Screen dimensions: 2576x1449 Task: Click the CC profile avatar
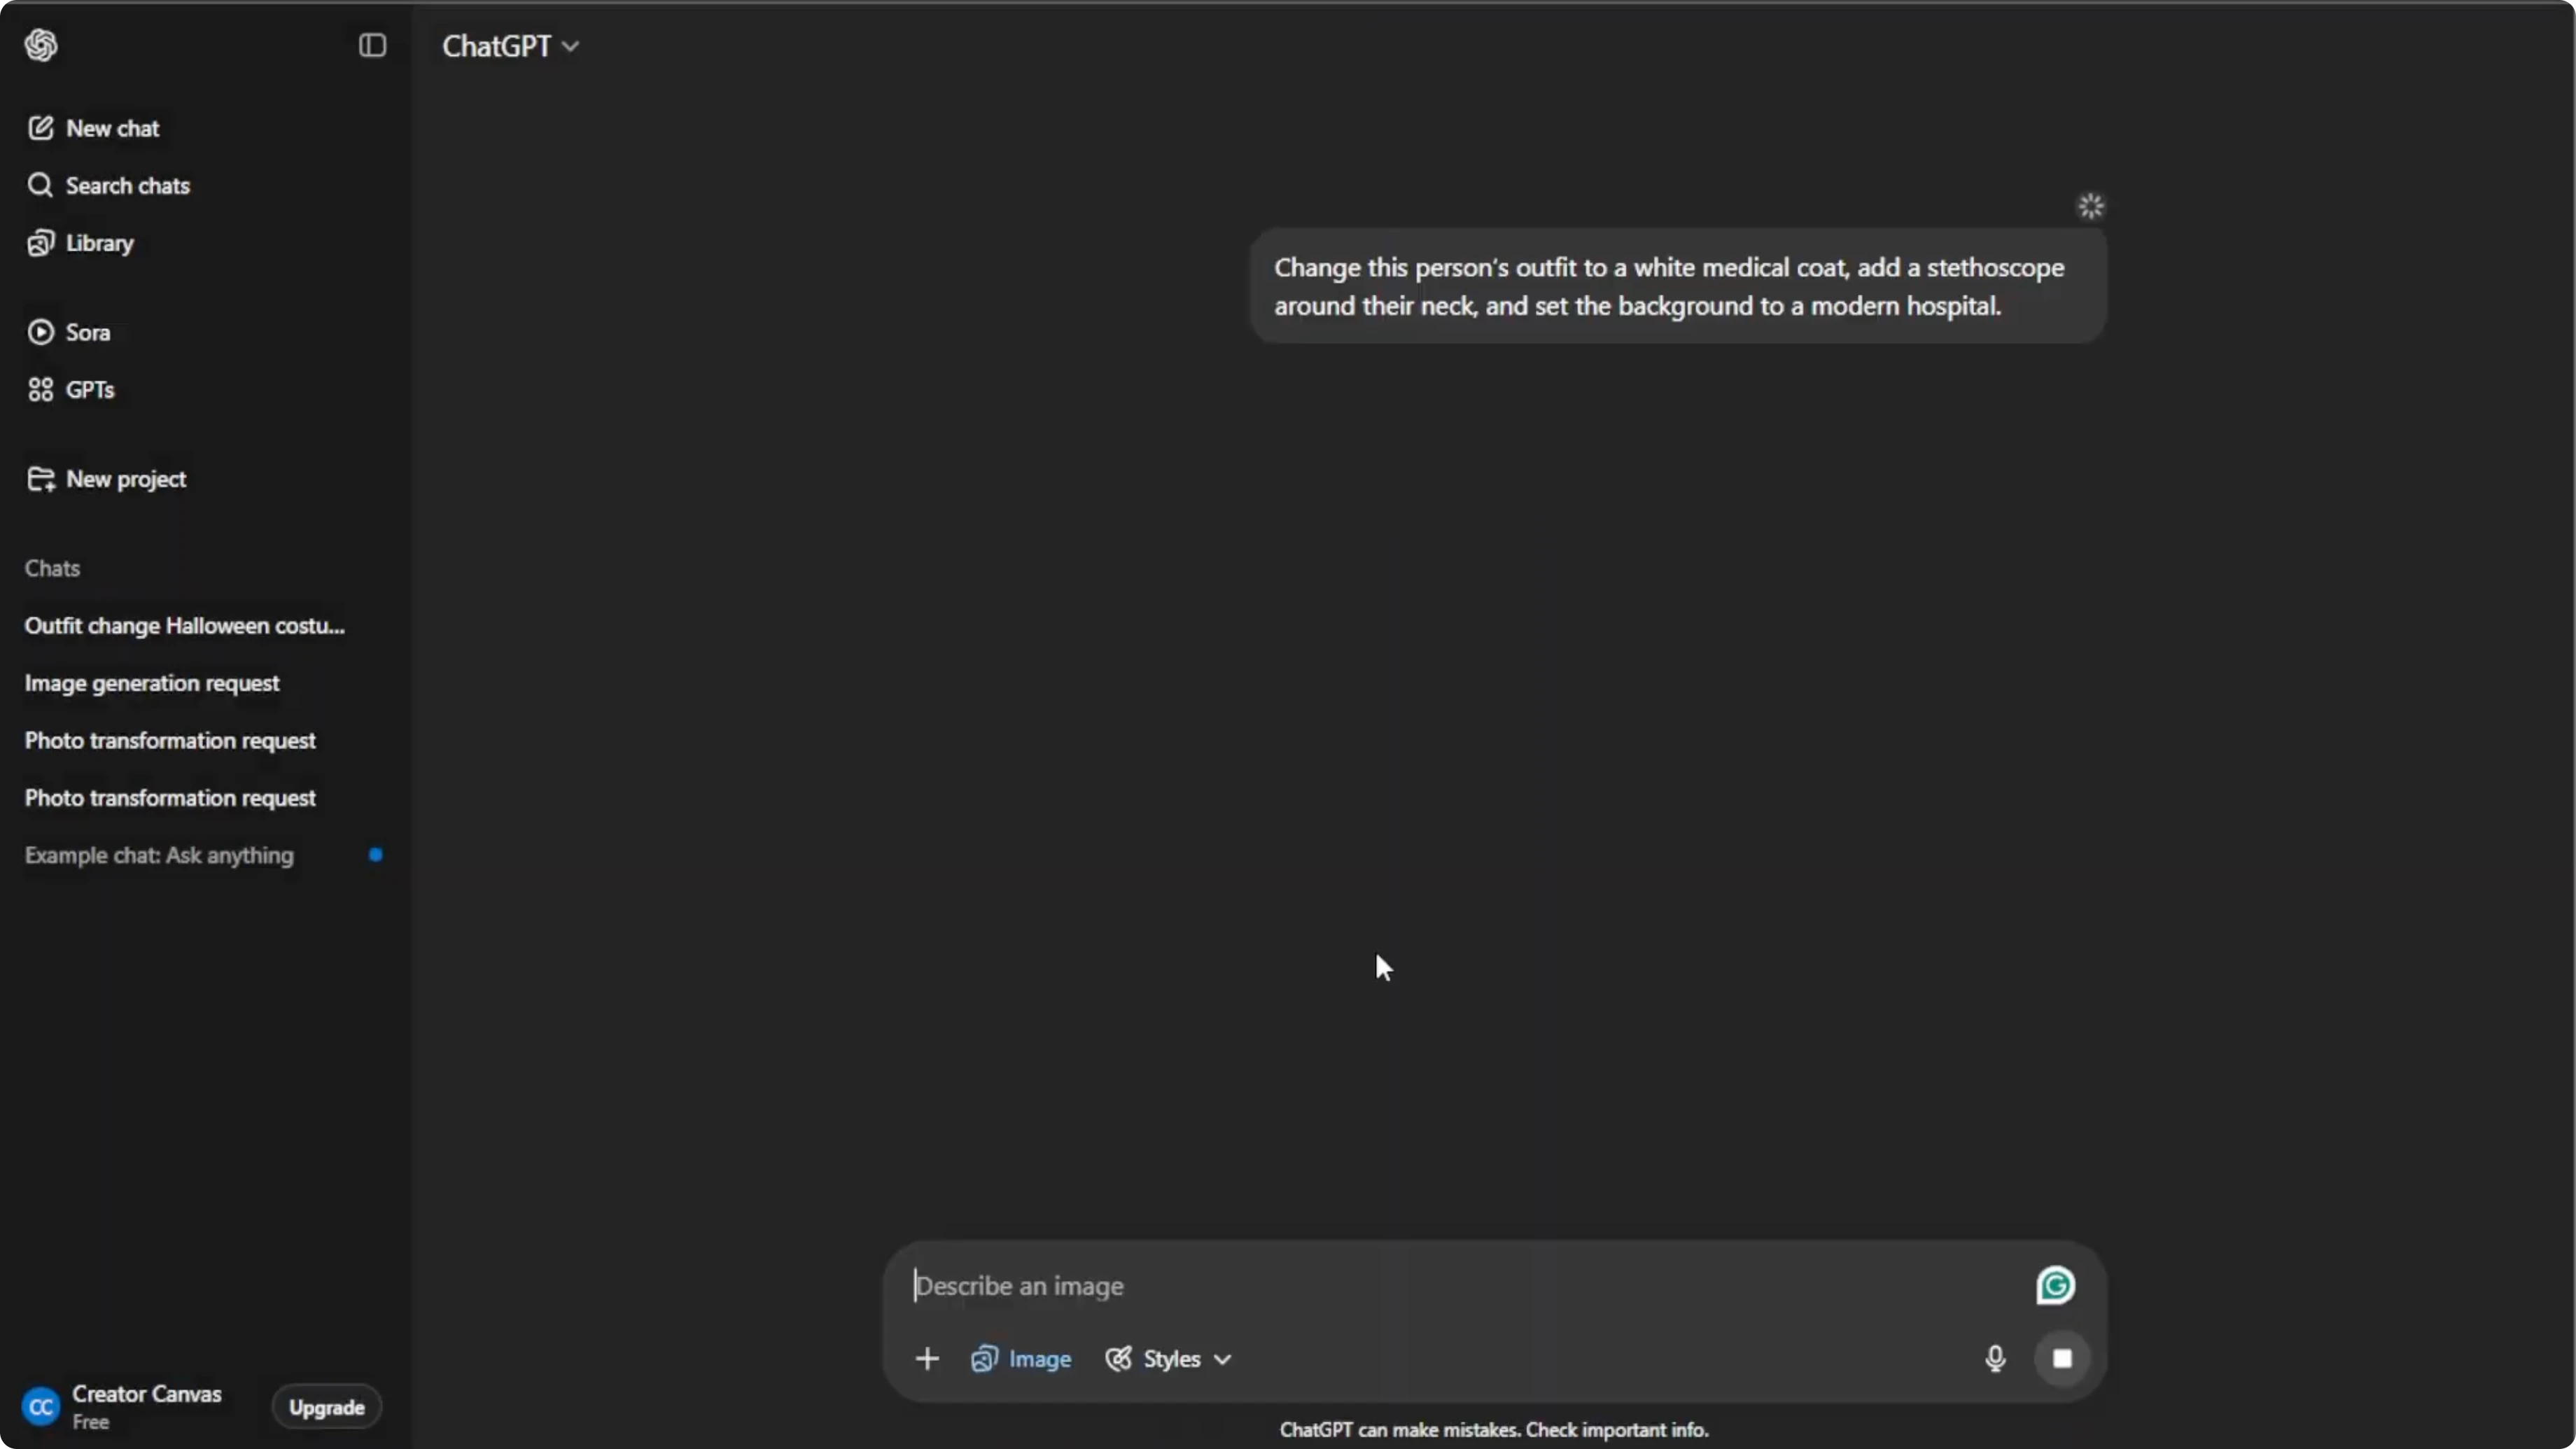(x=40, y=1408)
